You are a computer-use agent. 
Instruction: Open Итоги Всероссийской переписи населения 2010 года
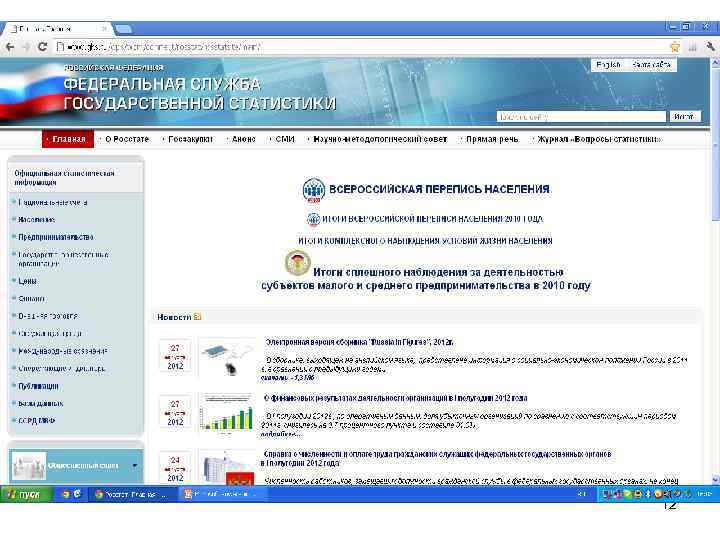[432, 219]
